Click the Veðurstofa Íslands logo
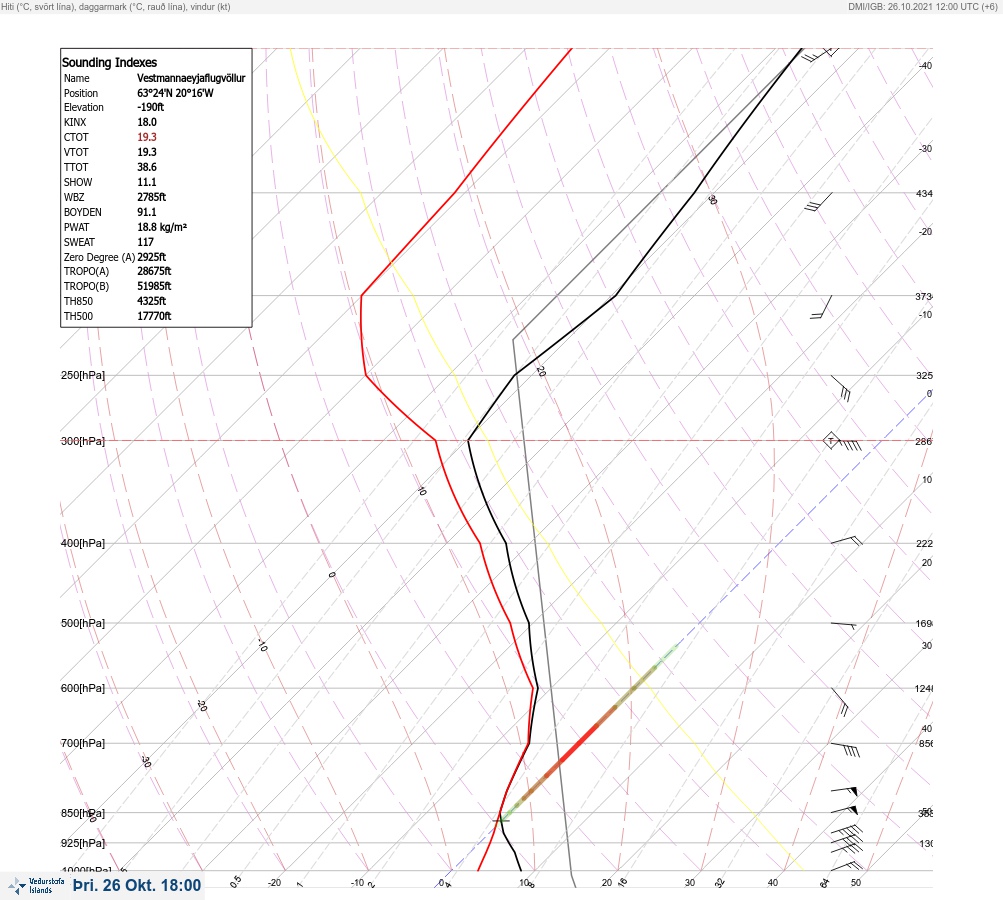 36,886
